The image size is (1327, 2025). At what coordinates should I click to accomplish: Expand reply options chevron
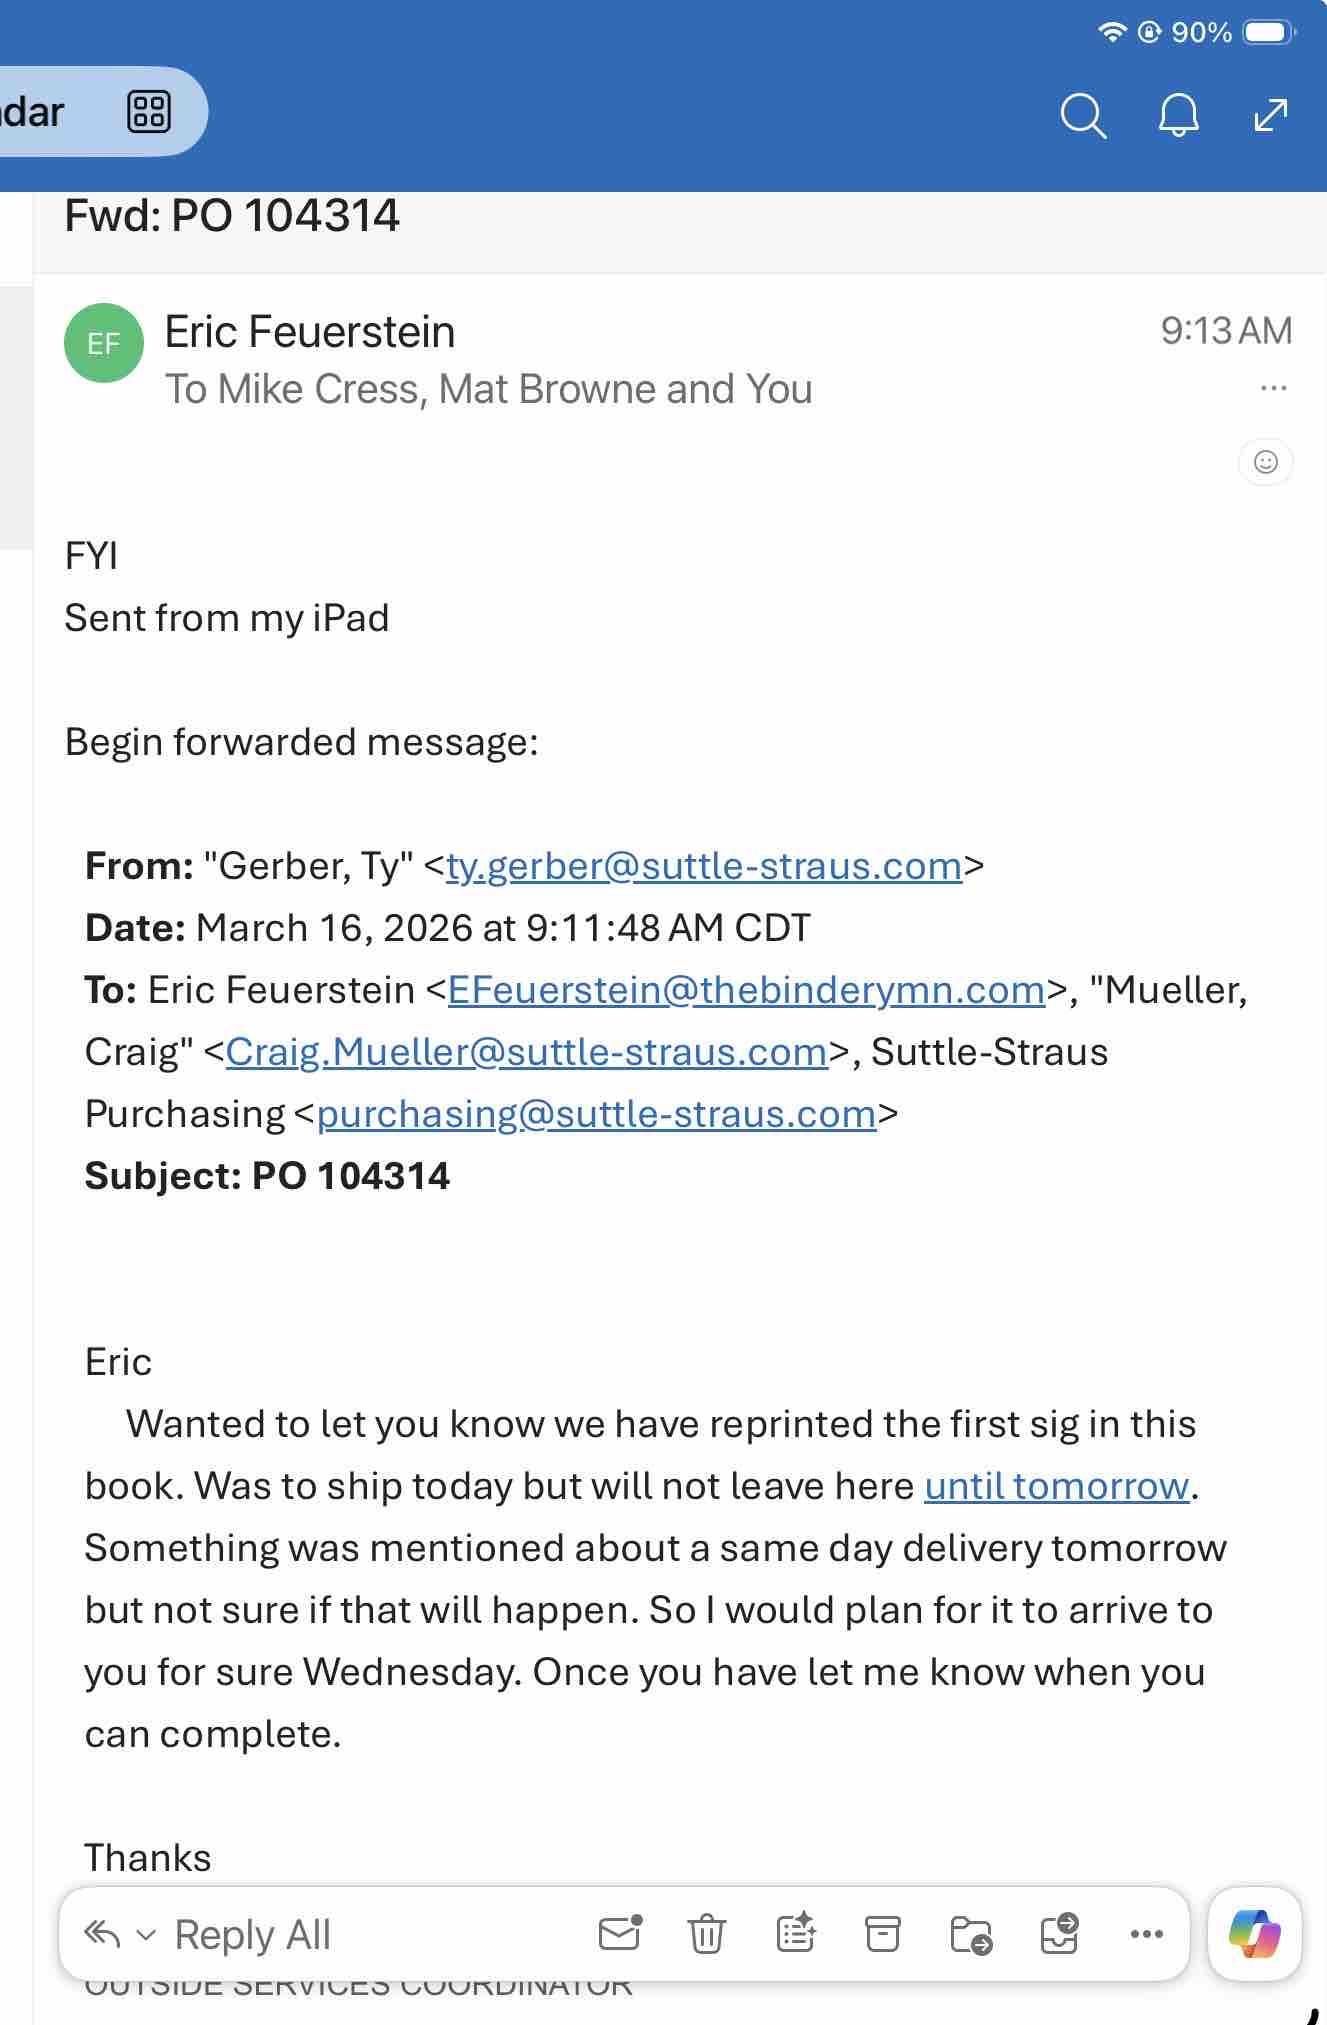146,1935
